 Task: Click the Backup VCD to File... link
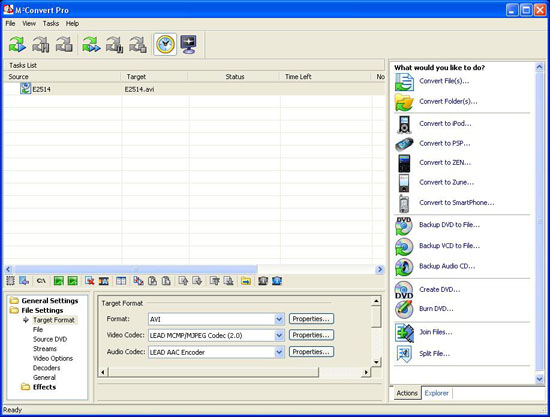tap(449, 246)
